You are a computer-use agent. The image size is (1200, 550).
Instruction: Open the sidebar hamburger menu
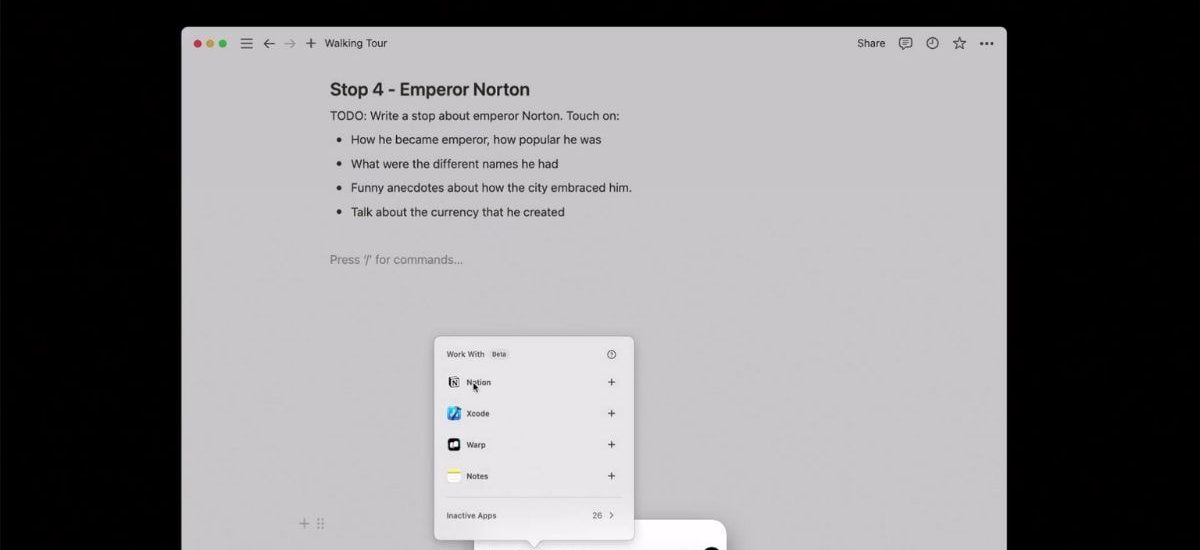(x=246, y=43)
